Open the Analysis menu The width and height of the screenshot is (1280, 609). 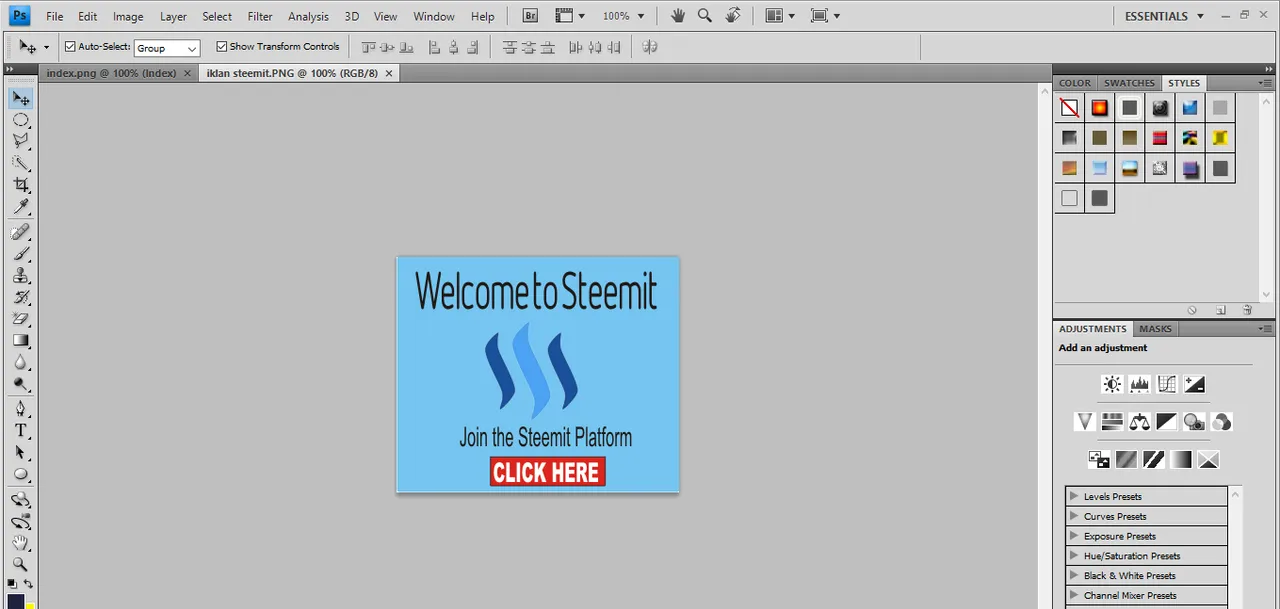(308, 16)
